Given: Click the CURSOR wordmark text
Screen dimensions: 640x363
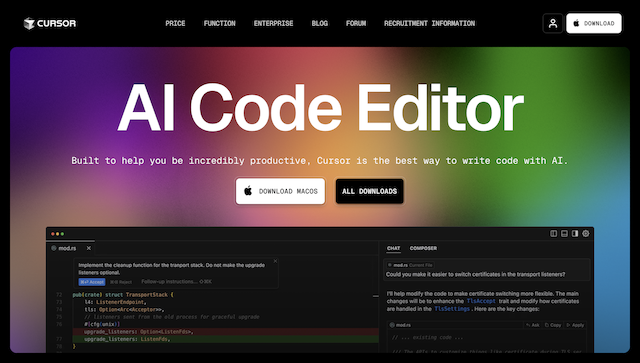Looking at the screenshot, I should (x=56, y=23).
